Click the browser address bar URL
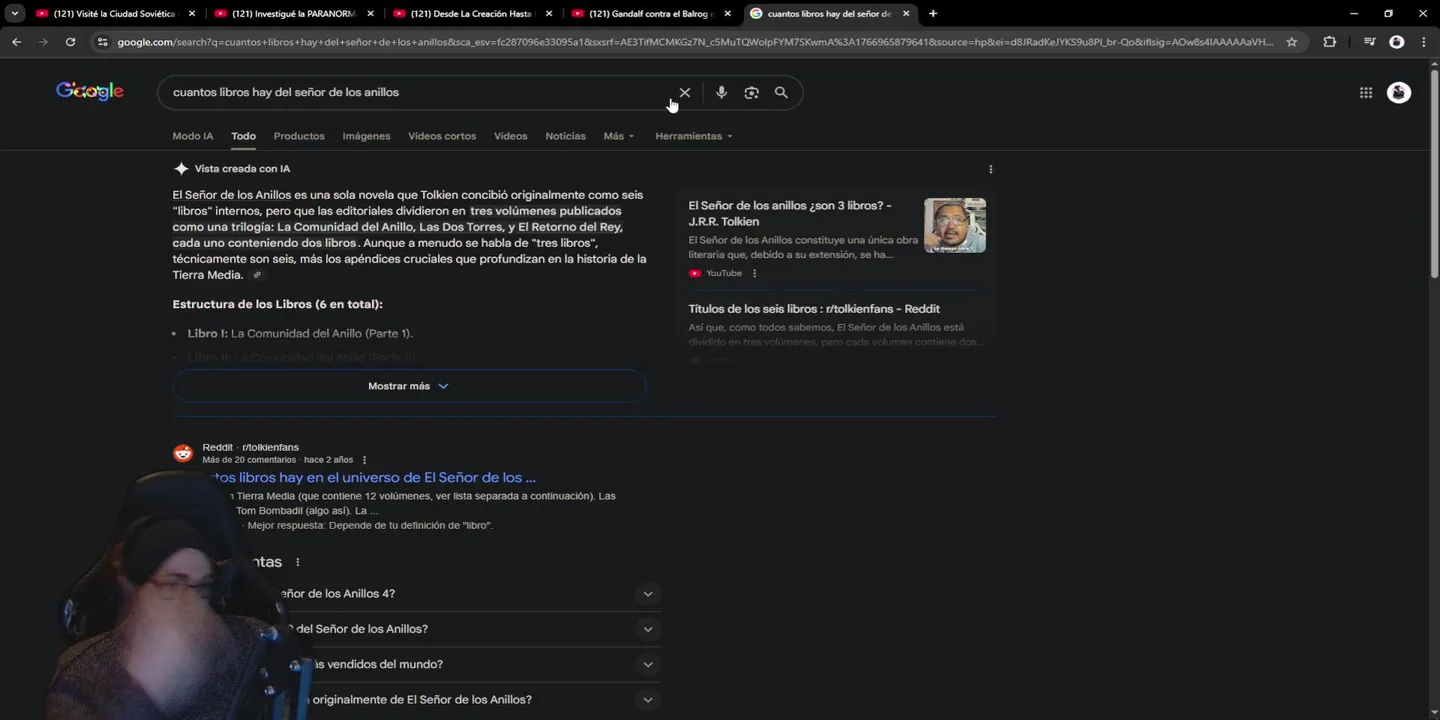1440x720 pixels. 695,42
